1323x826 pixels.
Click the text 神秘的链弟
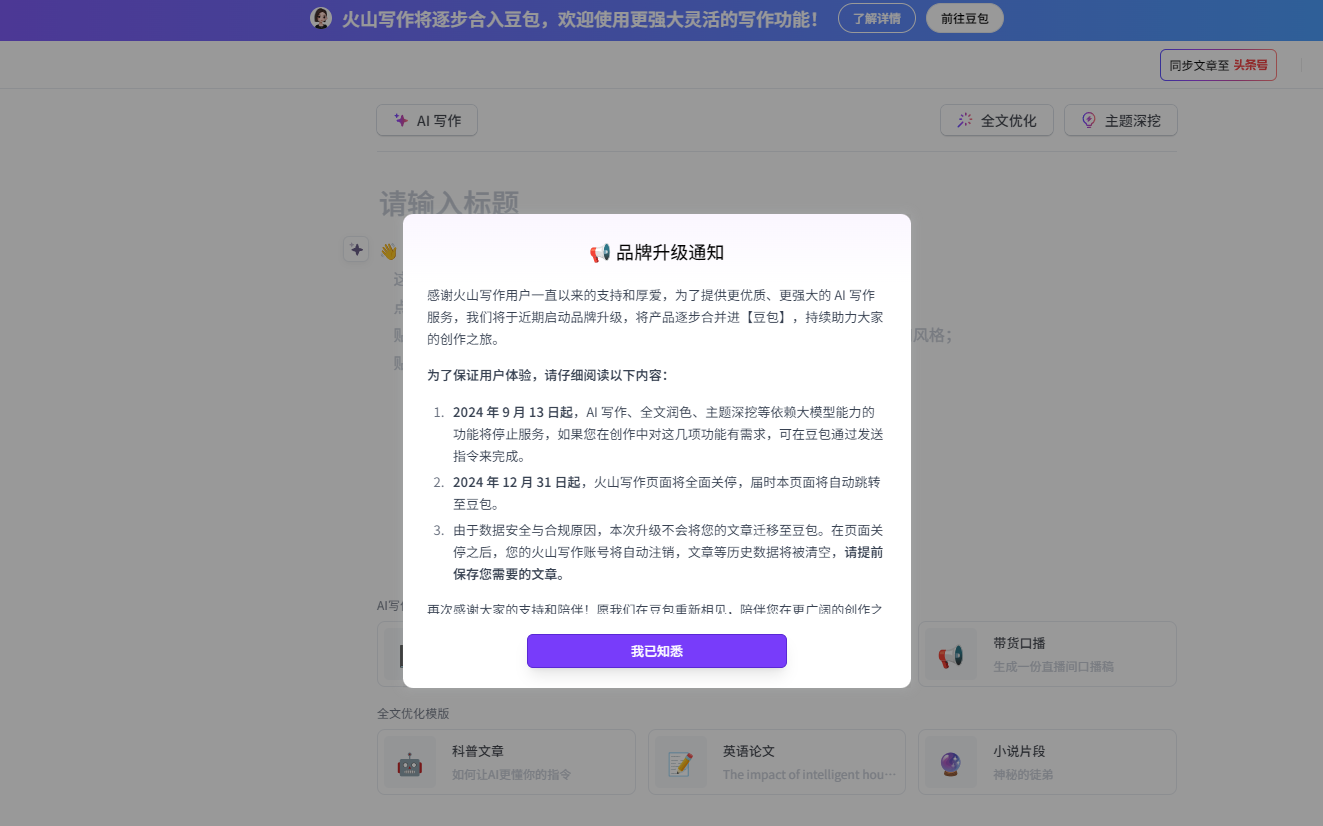coord(1023,774)
